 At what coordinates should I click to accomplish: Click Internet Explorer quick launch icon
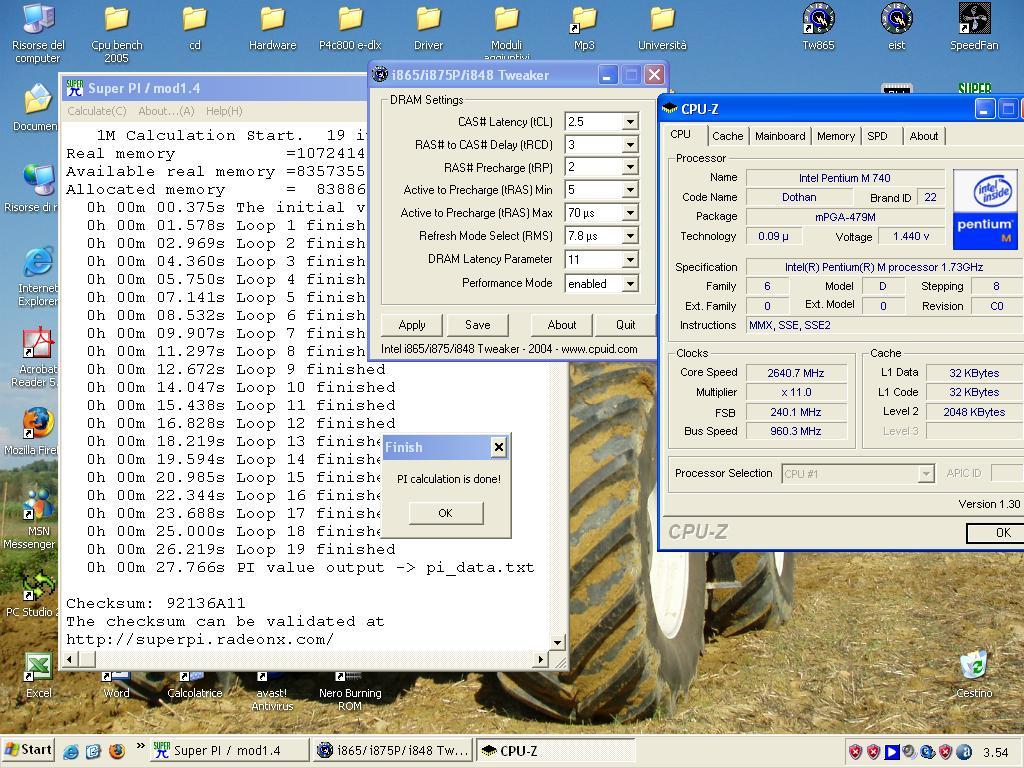(71, 751)
